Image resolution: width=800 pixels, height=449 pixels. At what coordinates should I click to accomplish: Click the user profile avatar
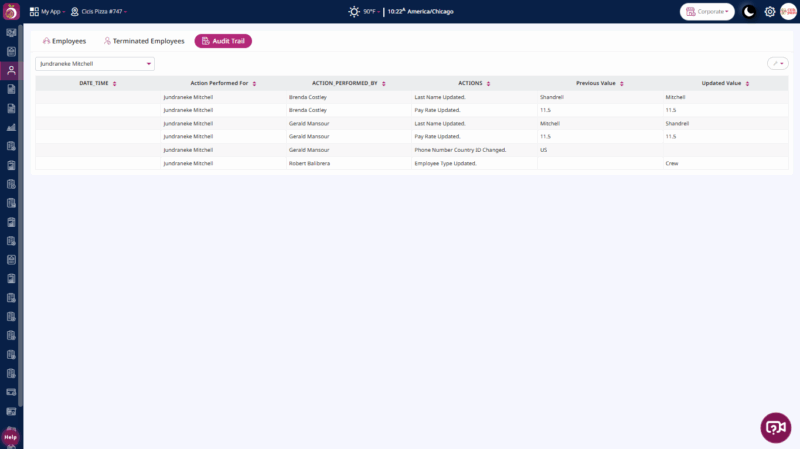pos(788,12)
